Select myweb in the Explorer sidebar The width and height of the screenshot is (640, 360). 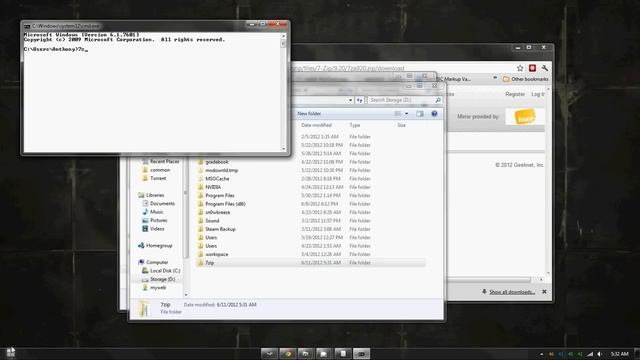click(x=154, y=288)
